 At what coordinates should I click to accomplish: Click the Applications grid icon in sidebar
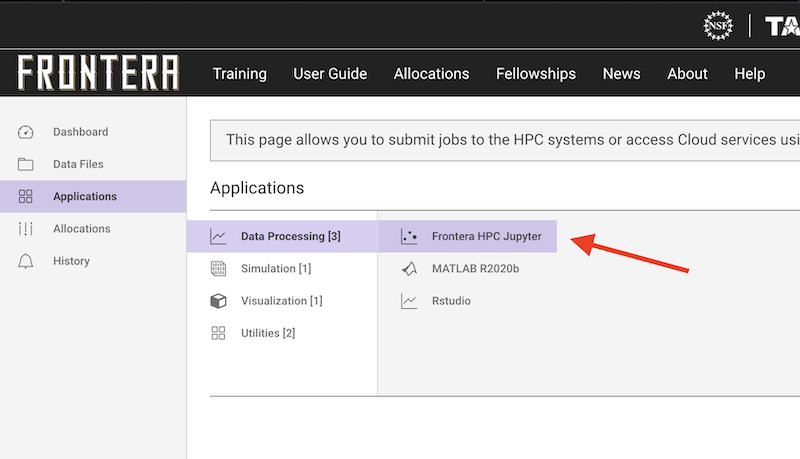coord(26,196)
